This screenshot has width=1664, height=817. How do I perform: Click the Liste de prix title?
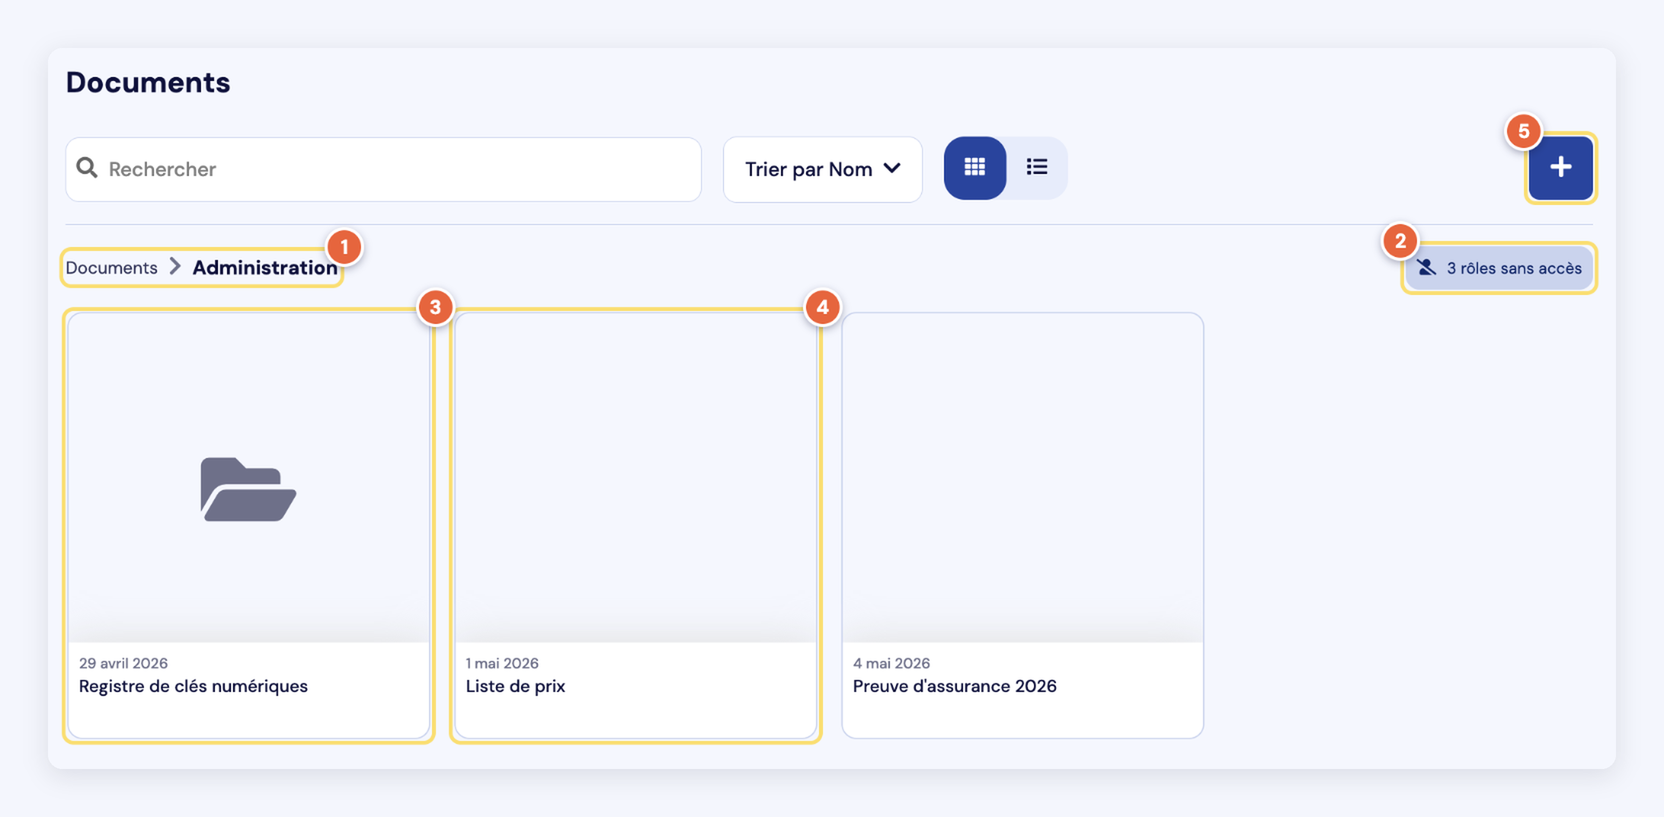pyautogui.click(x=516, y=686)
